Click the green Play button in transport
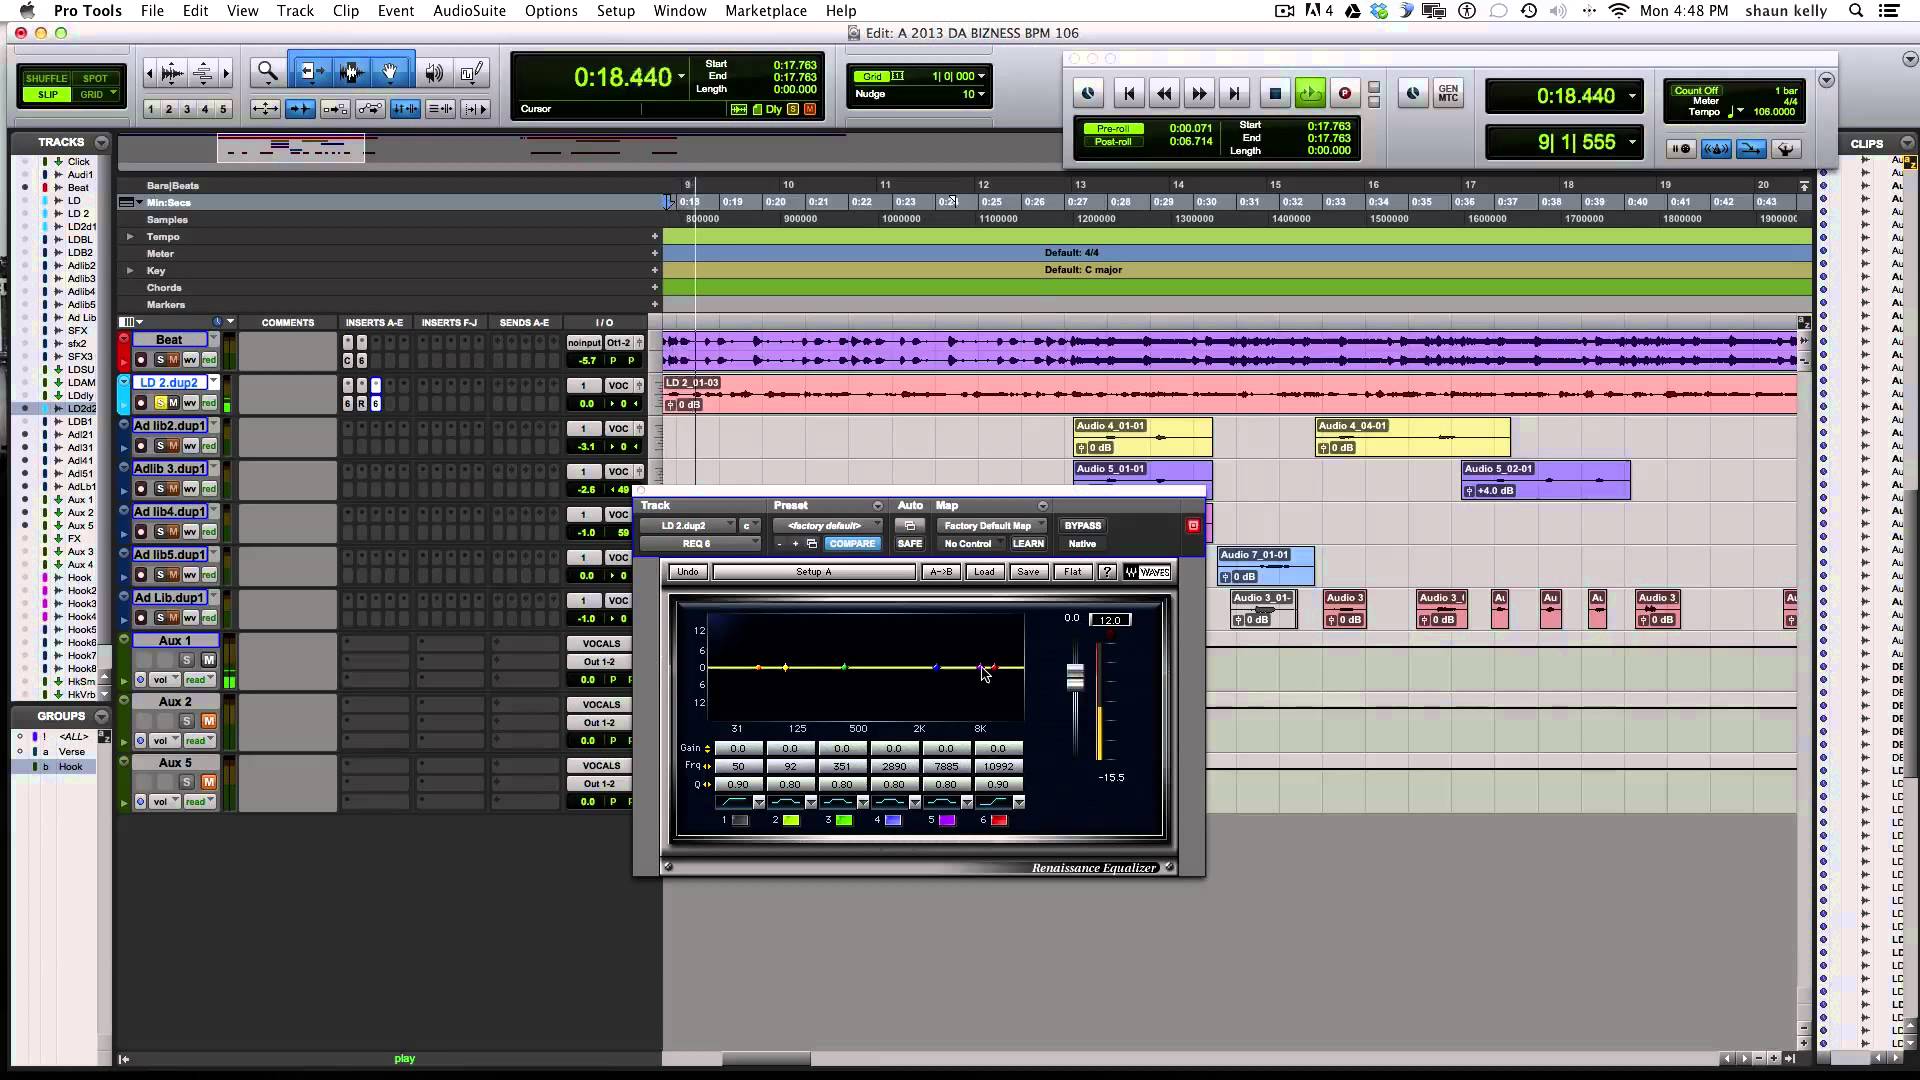This screenshot has height=1080, width=1920. point(1310,94)
